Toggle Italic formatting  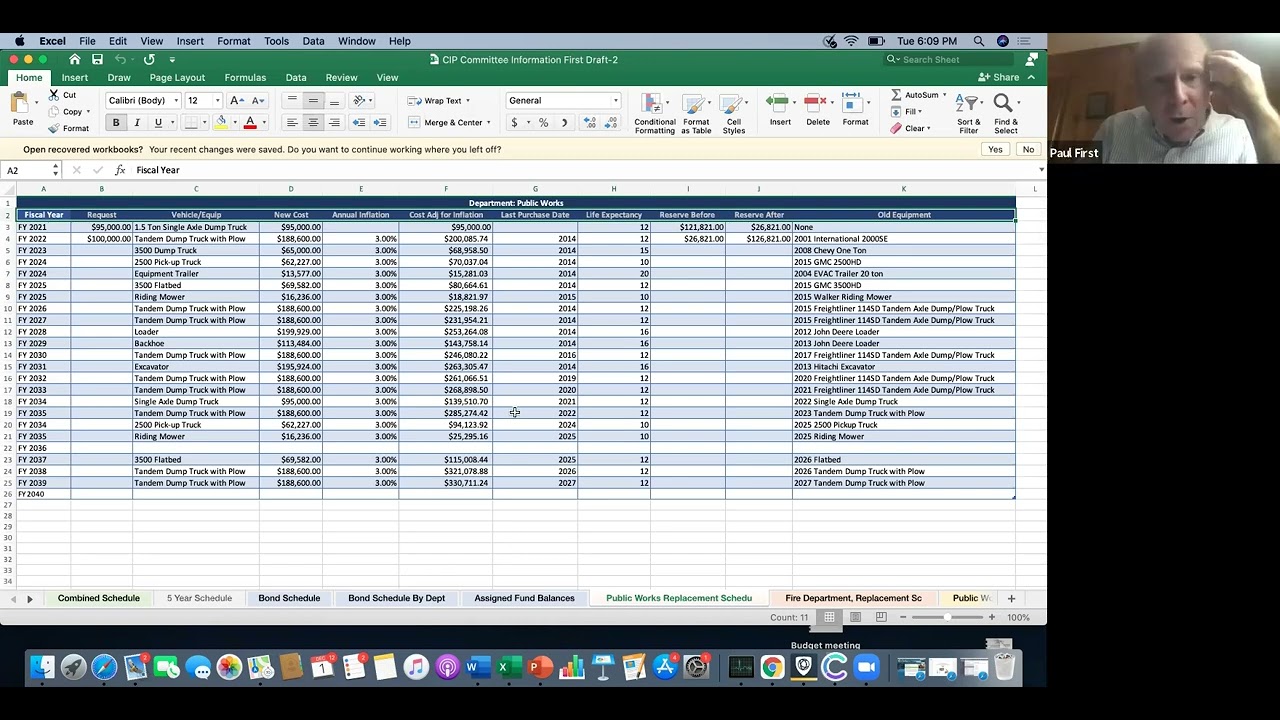pyautogui.click(x=137, y=122)
